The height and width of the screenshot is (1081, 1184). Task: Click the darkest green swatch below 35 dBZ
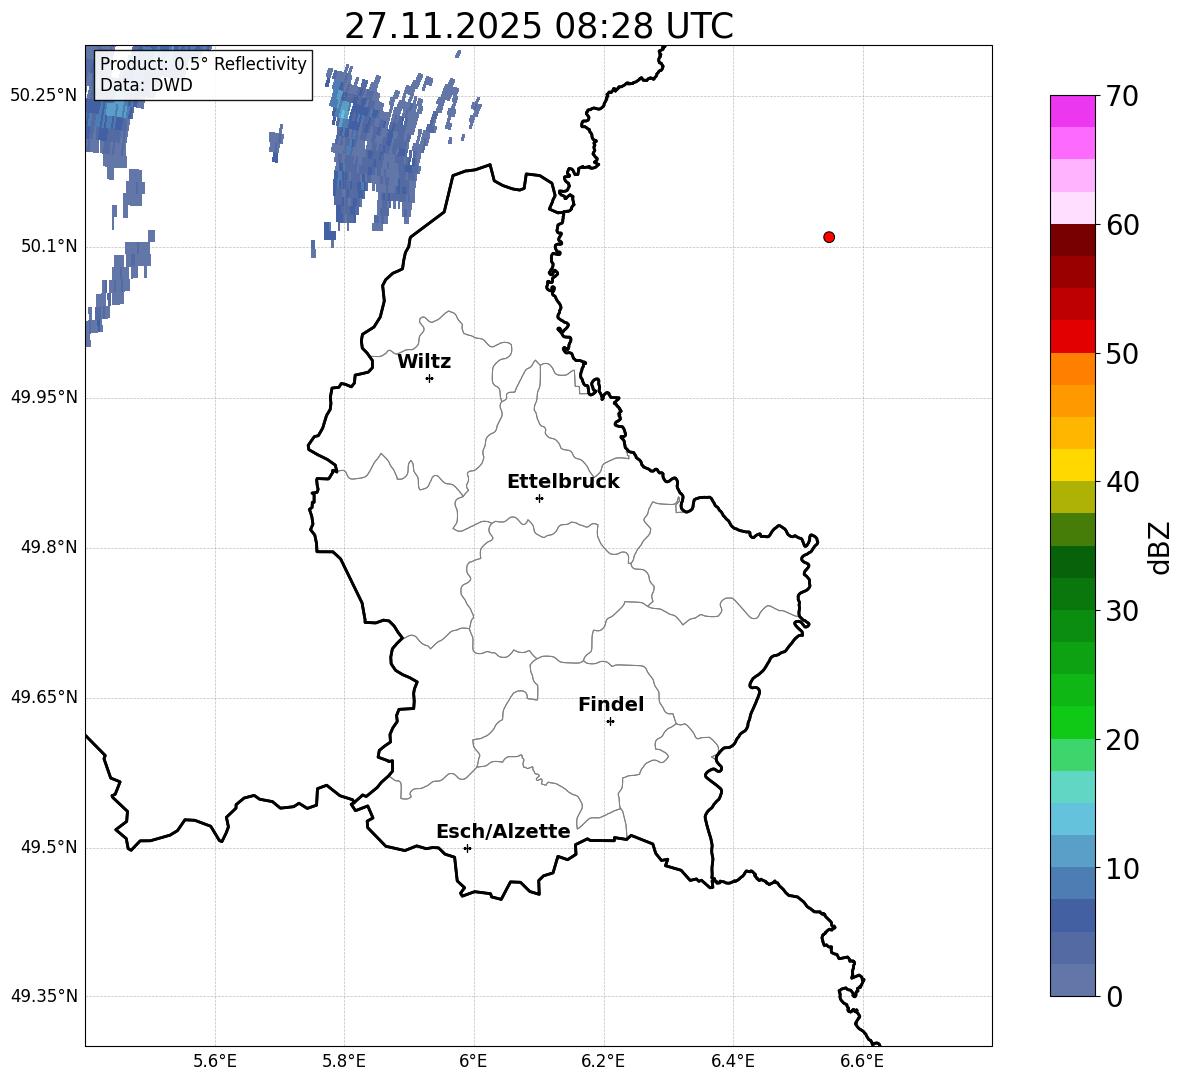pos(1073,562)
